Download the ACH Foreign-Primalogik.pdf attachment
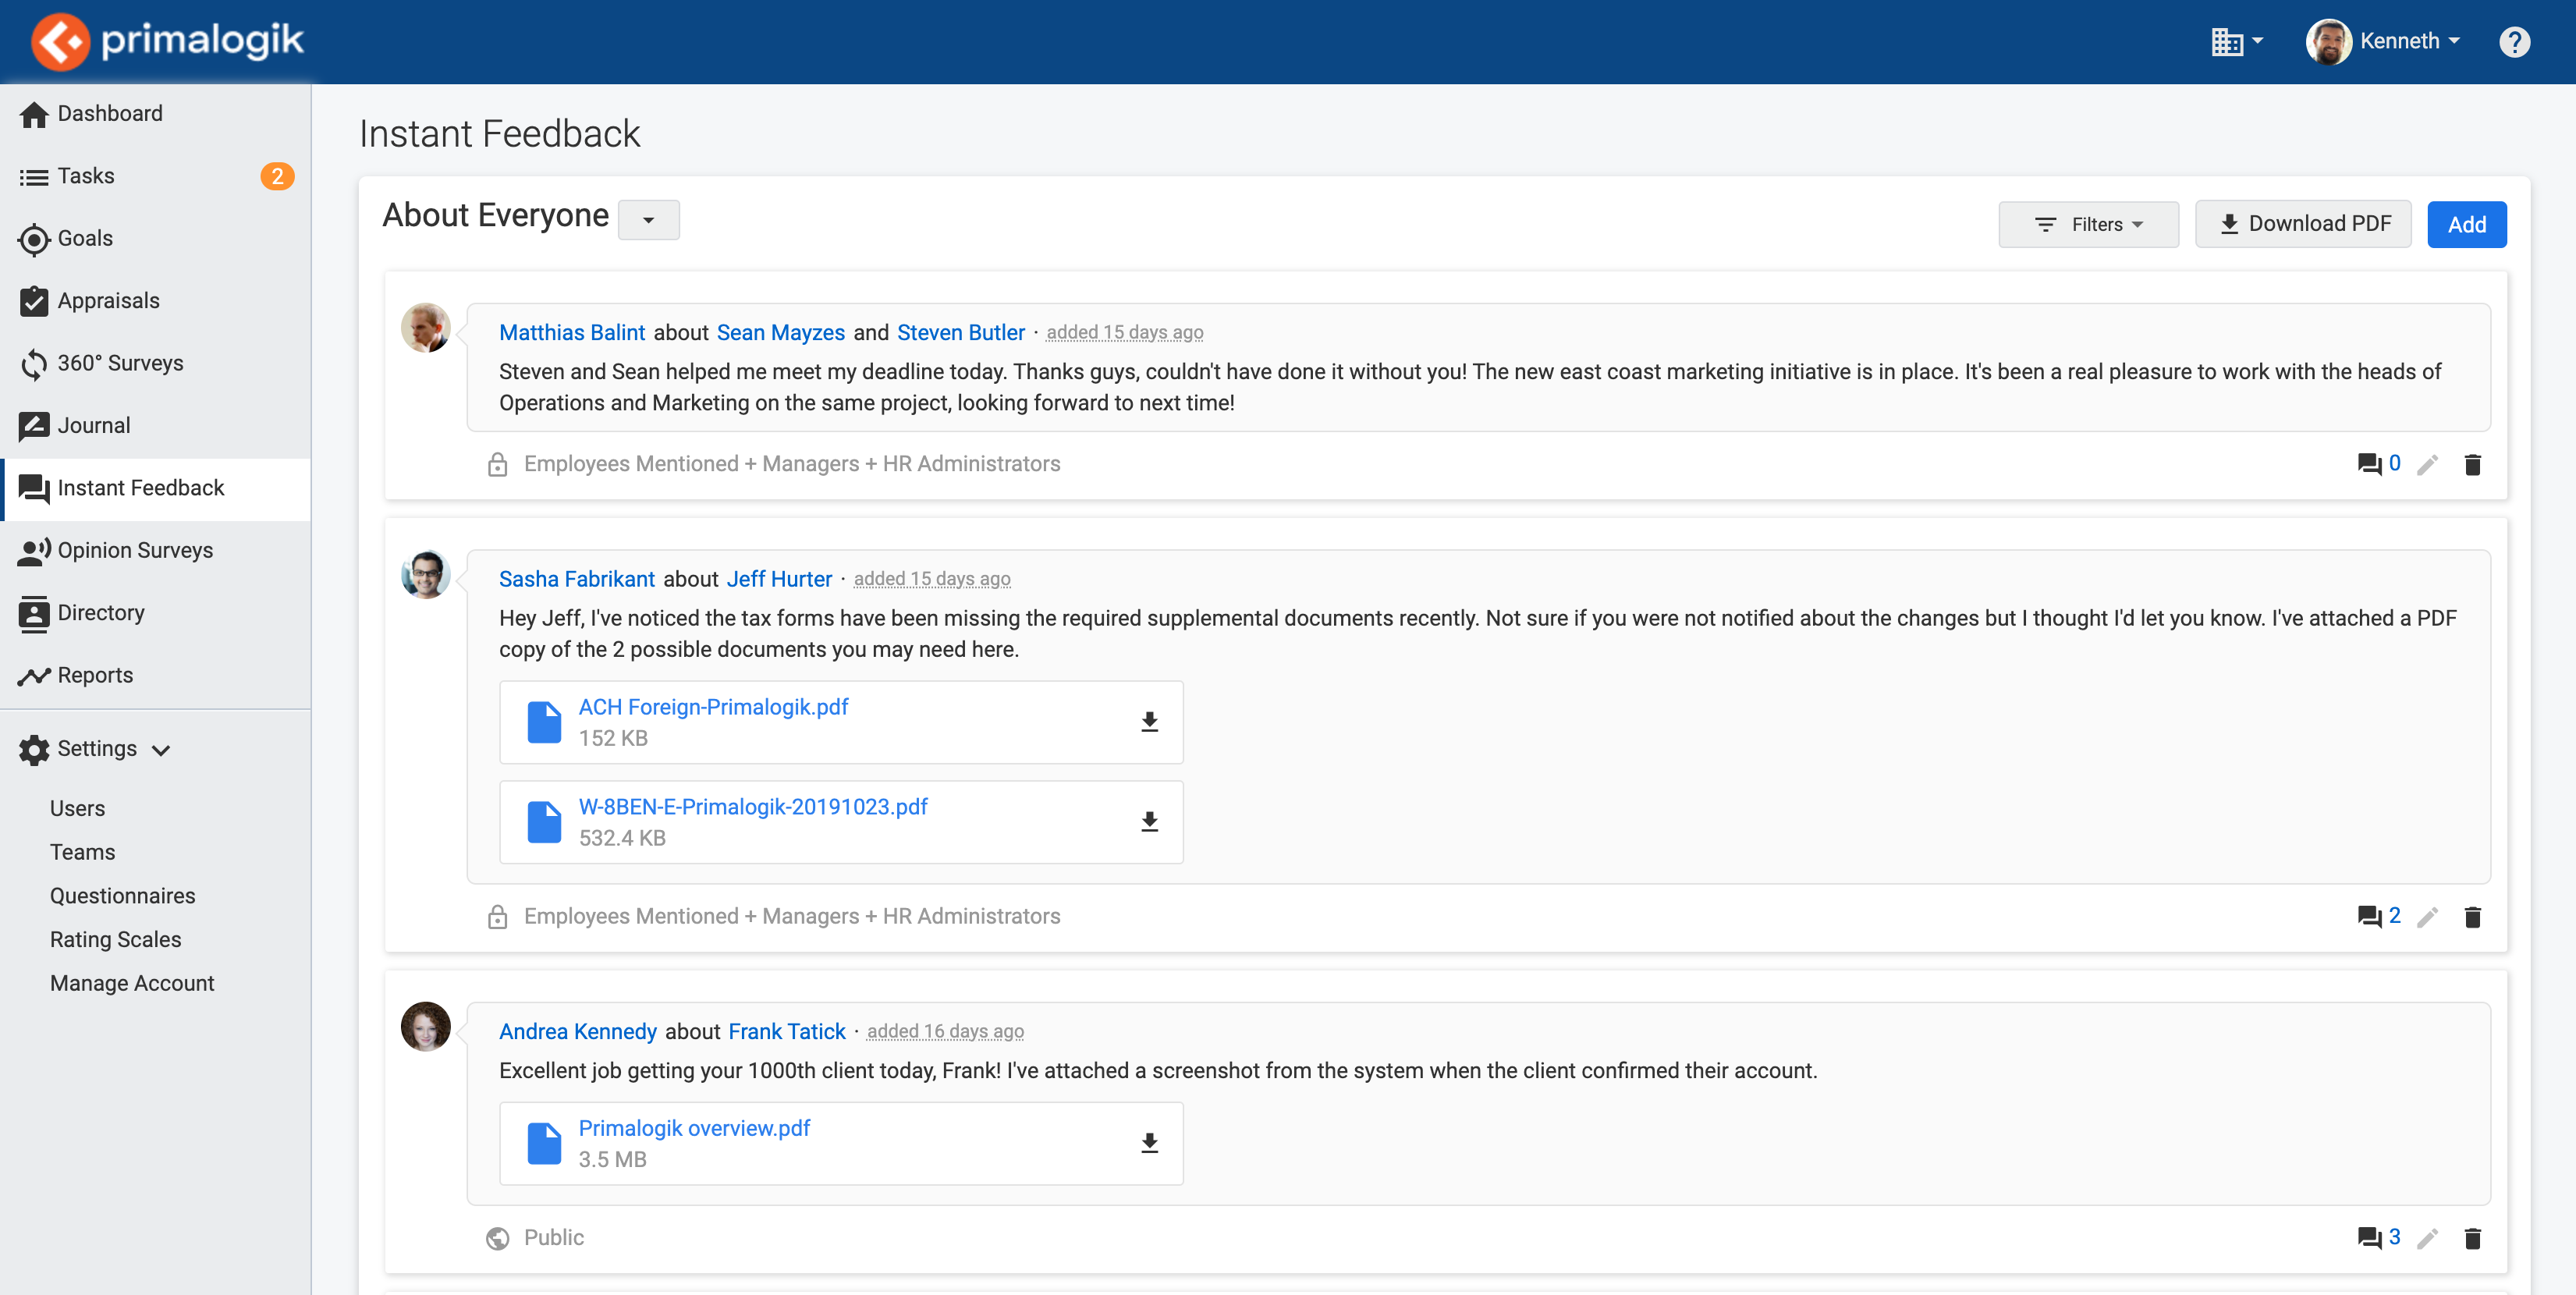This screenshot has height=1295, width=2576. tap(1149, 722)
